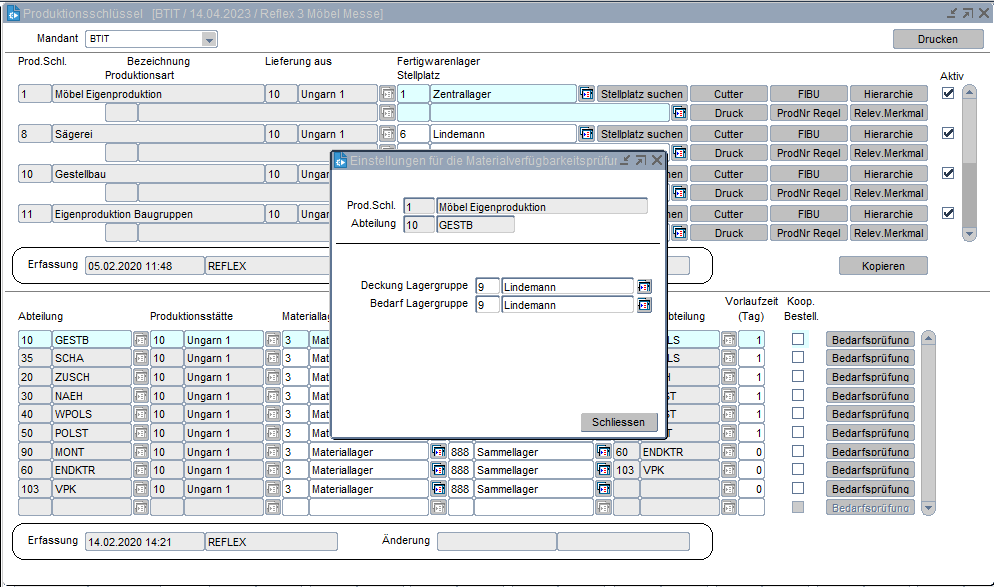Open lookup icon next to Deckung Lagergruppe Lindemann
Image resolution: width=994 pixels, height=587 pixels.
[x=644, y=286]
